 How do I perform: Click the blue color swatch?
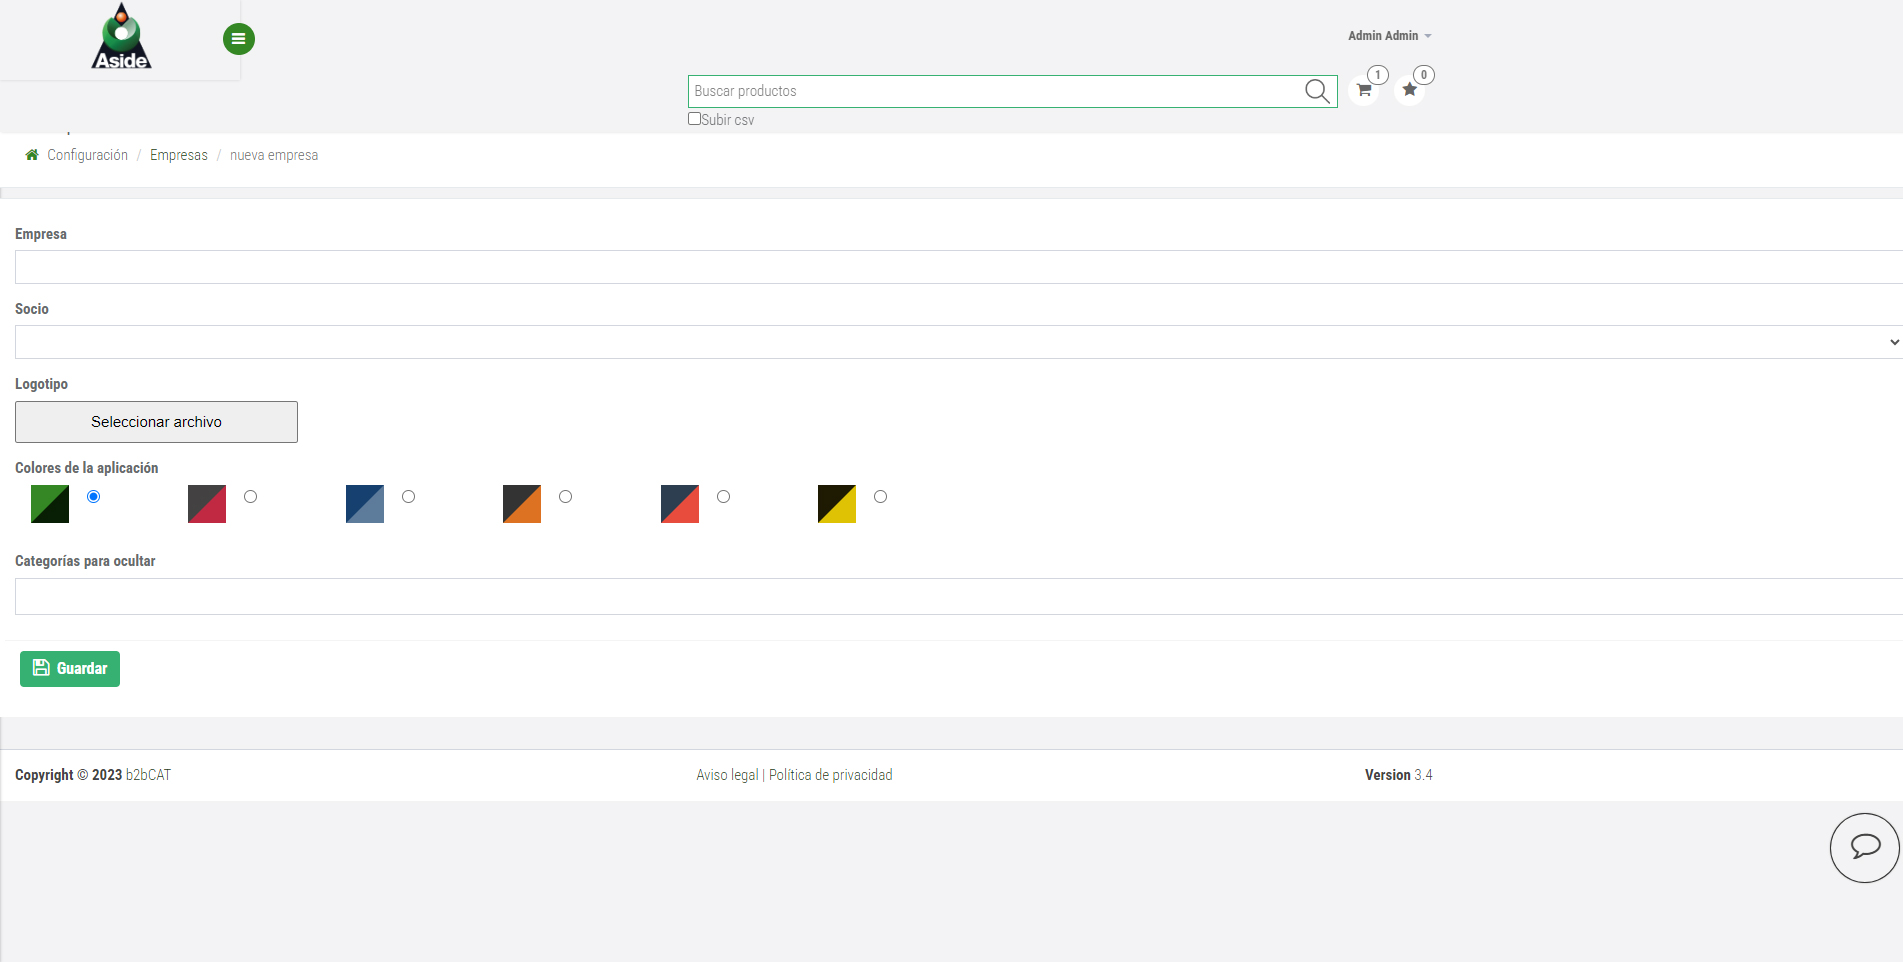(365, 504)
